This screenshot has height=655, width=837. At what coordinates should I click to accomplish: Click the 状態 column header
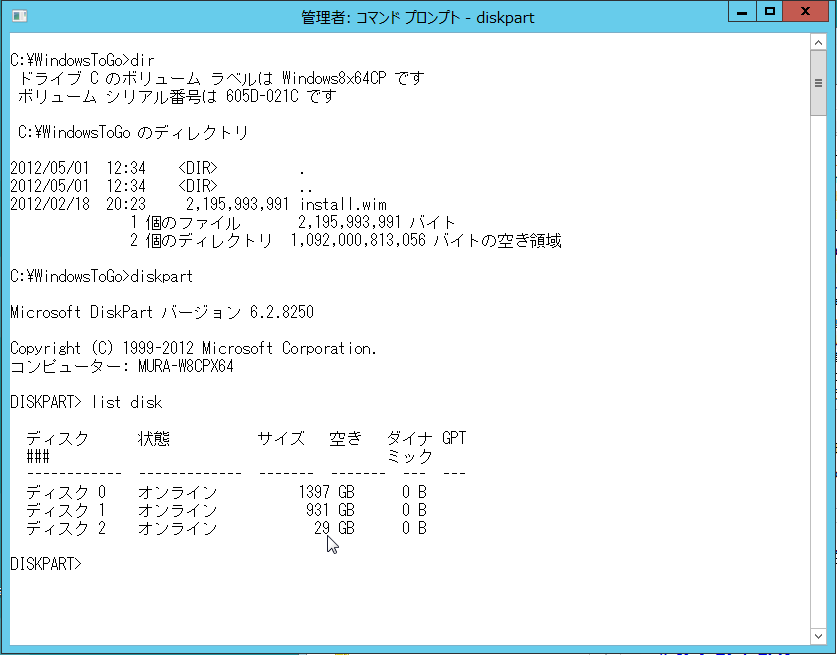tap(154, 438)
